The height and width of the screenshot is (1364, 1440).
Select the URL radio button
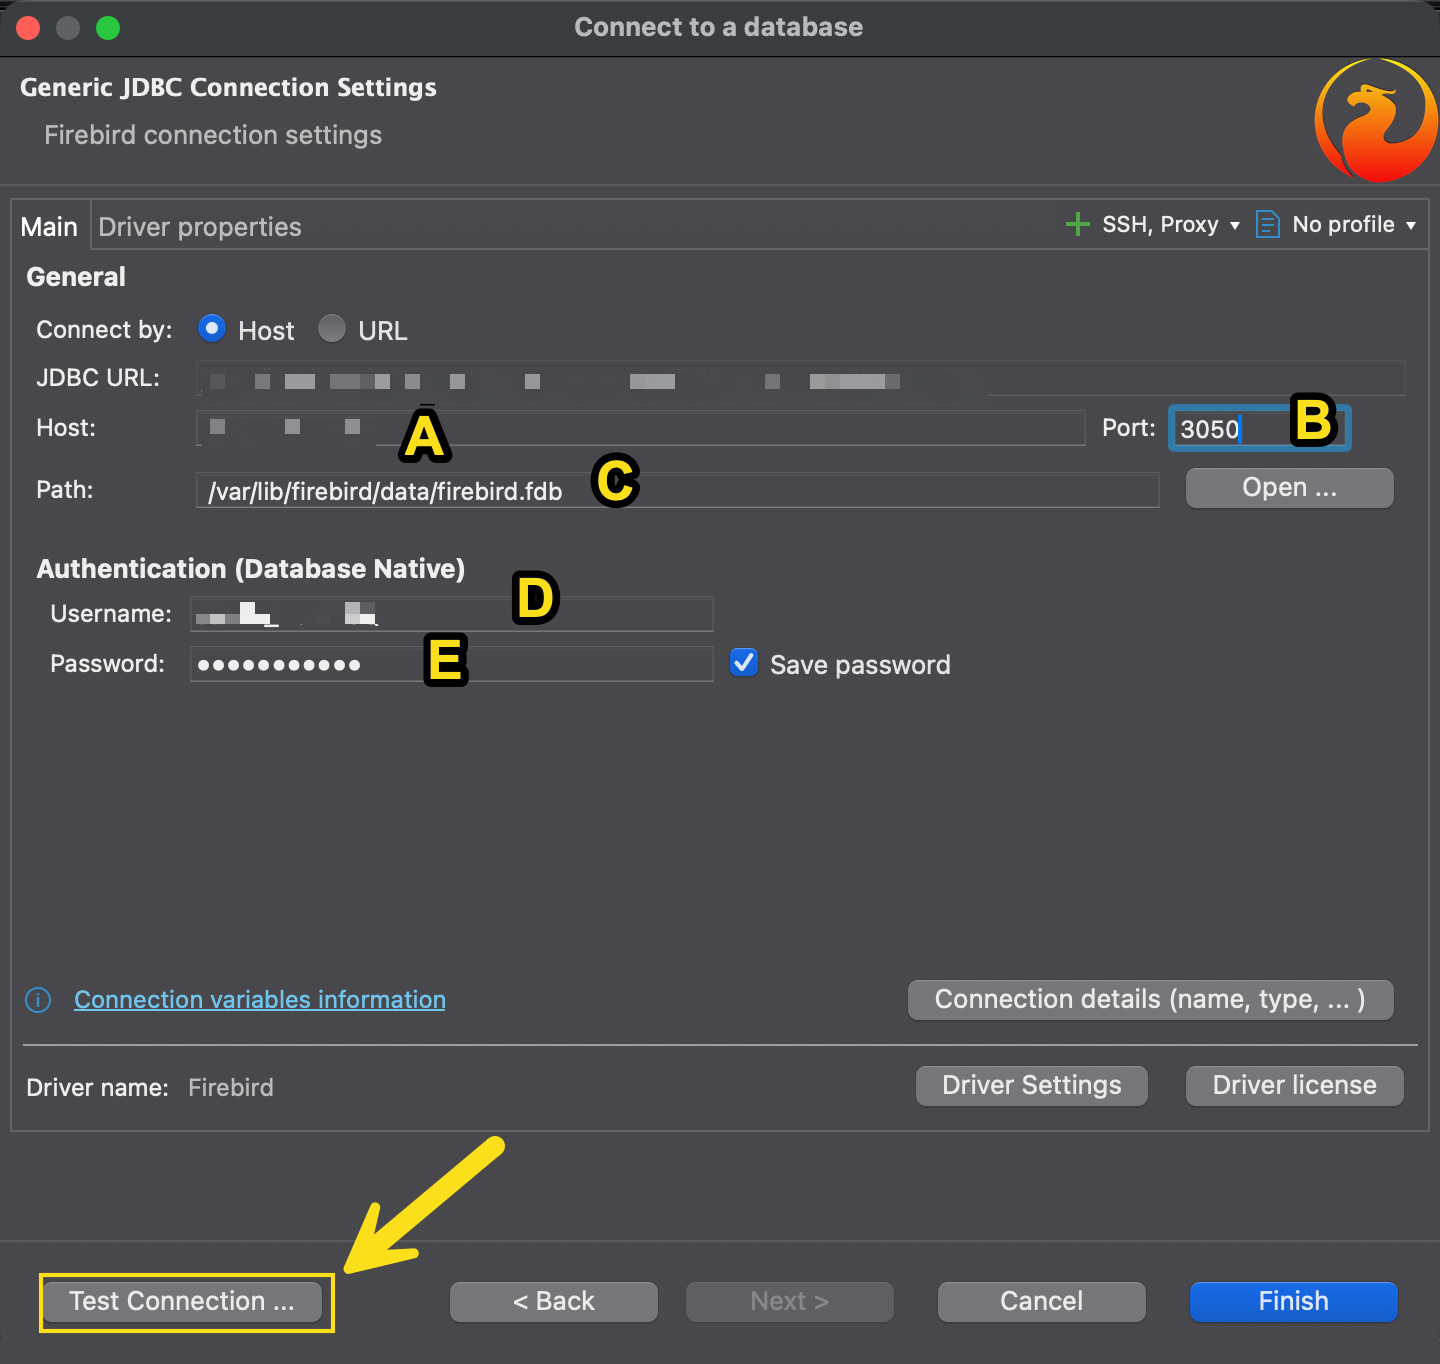point(332,329)
